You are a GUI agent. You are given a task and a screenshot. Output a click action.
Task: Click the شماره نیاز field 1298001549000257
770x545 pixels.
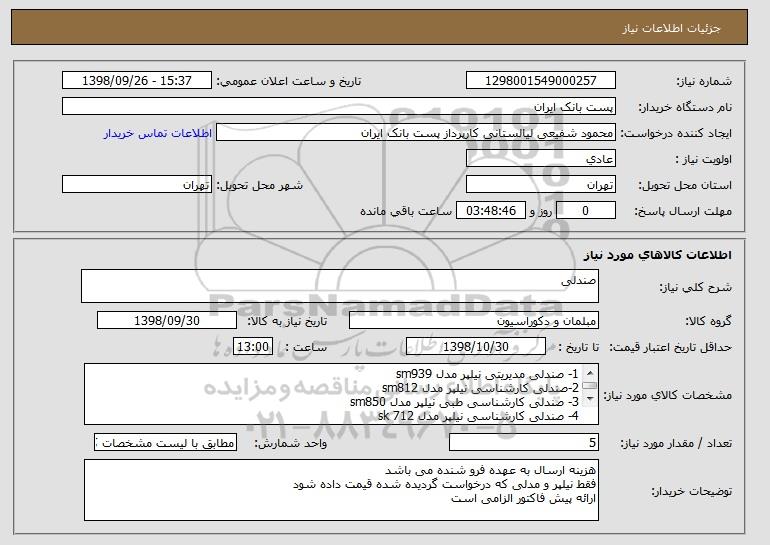tap(541, 81)
